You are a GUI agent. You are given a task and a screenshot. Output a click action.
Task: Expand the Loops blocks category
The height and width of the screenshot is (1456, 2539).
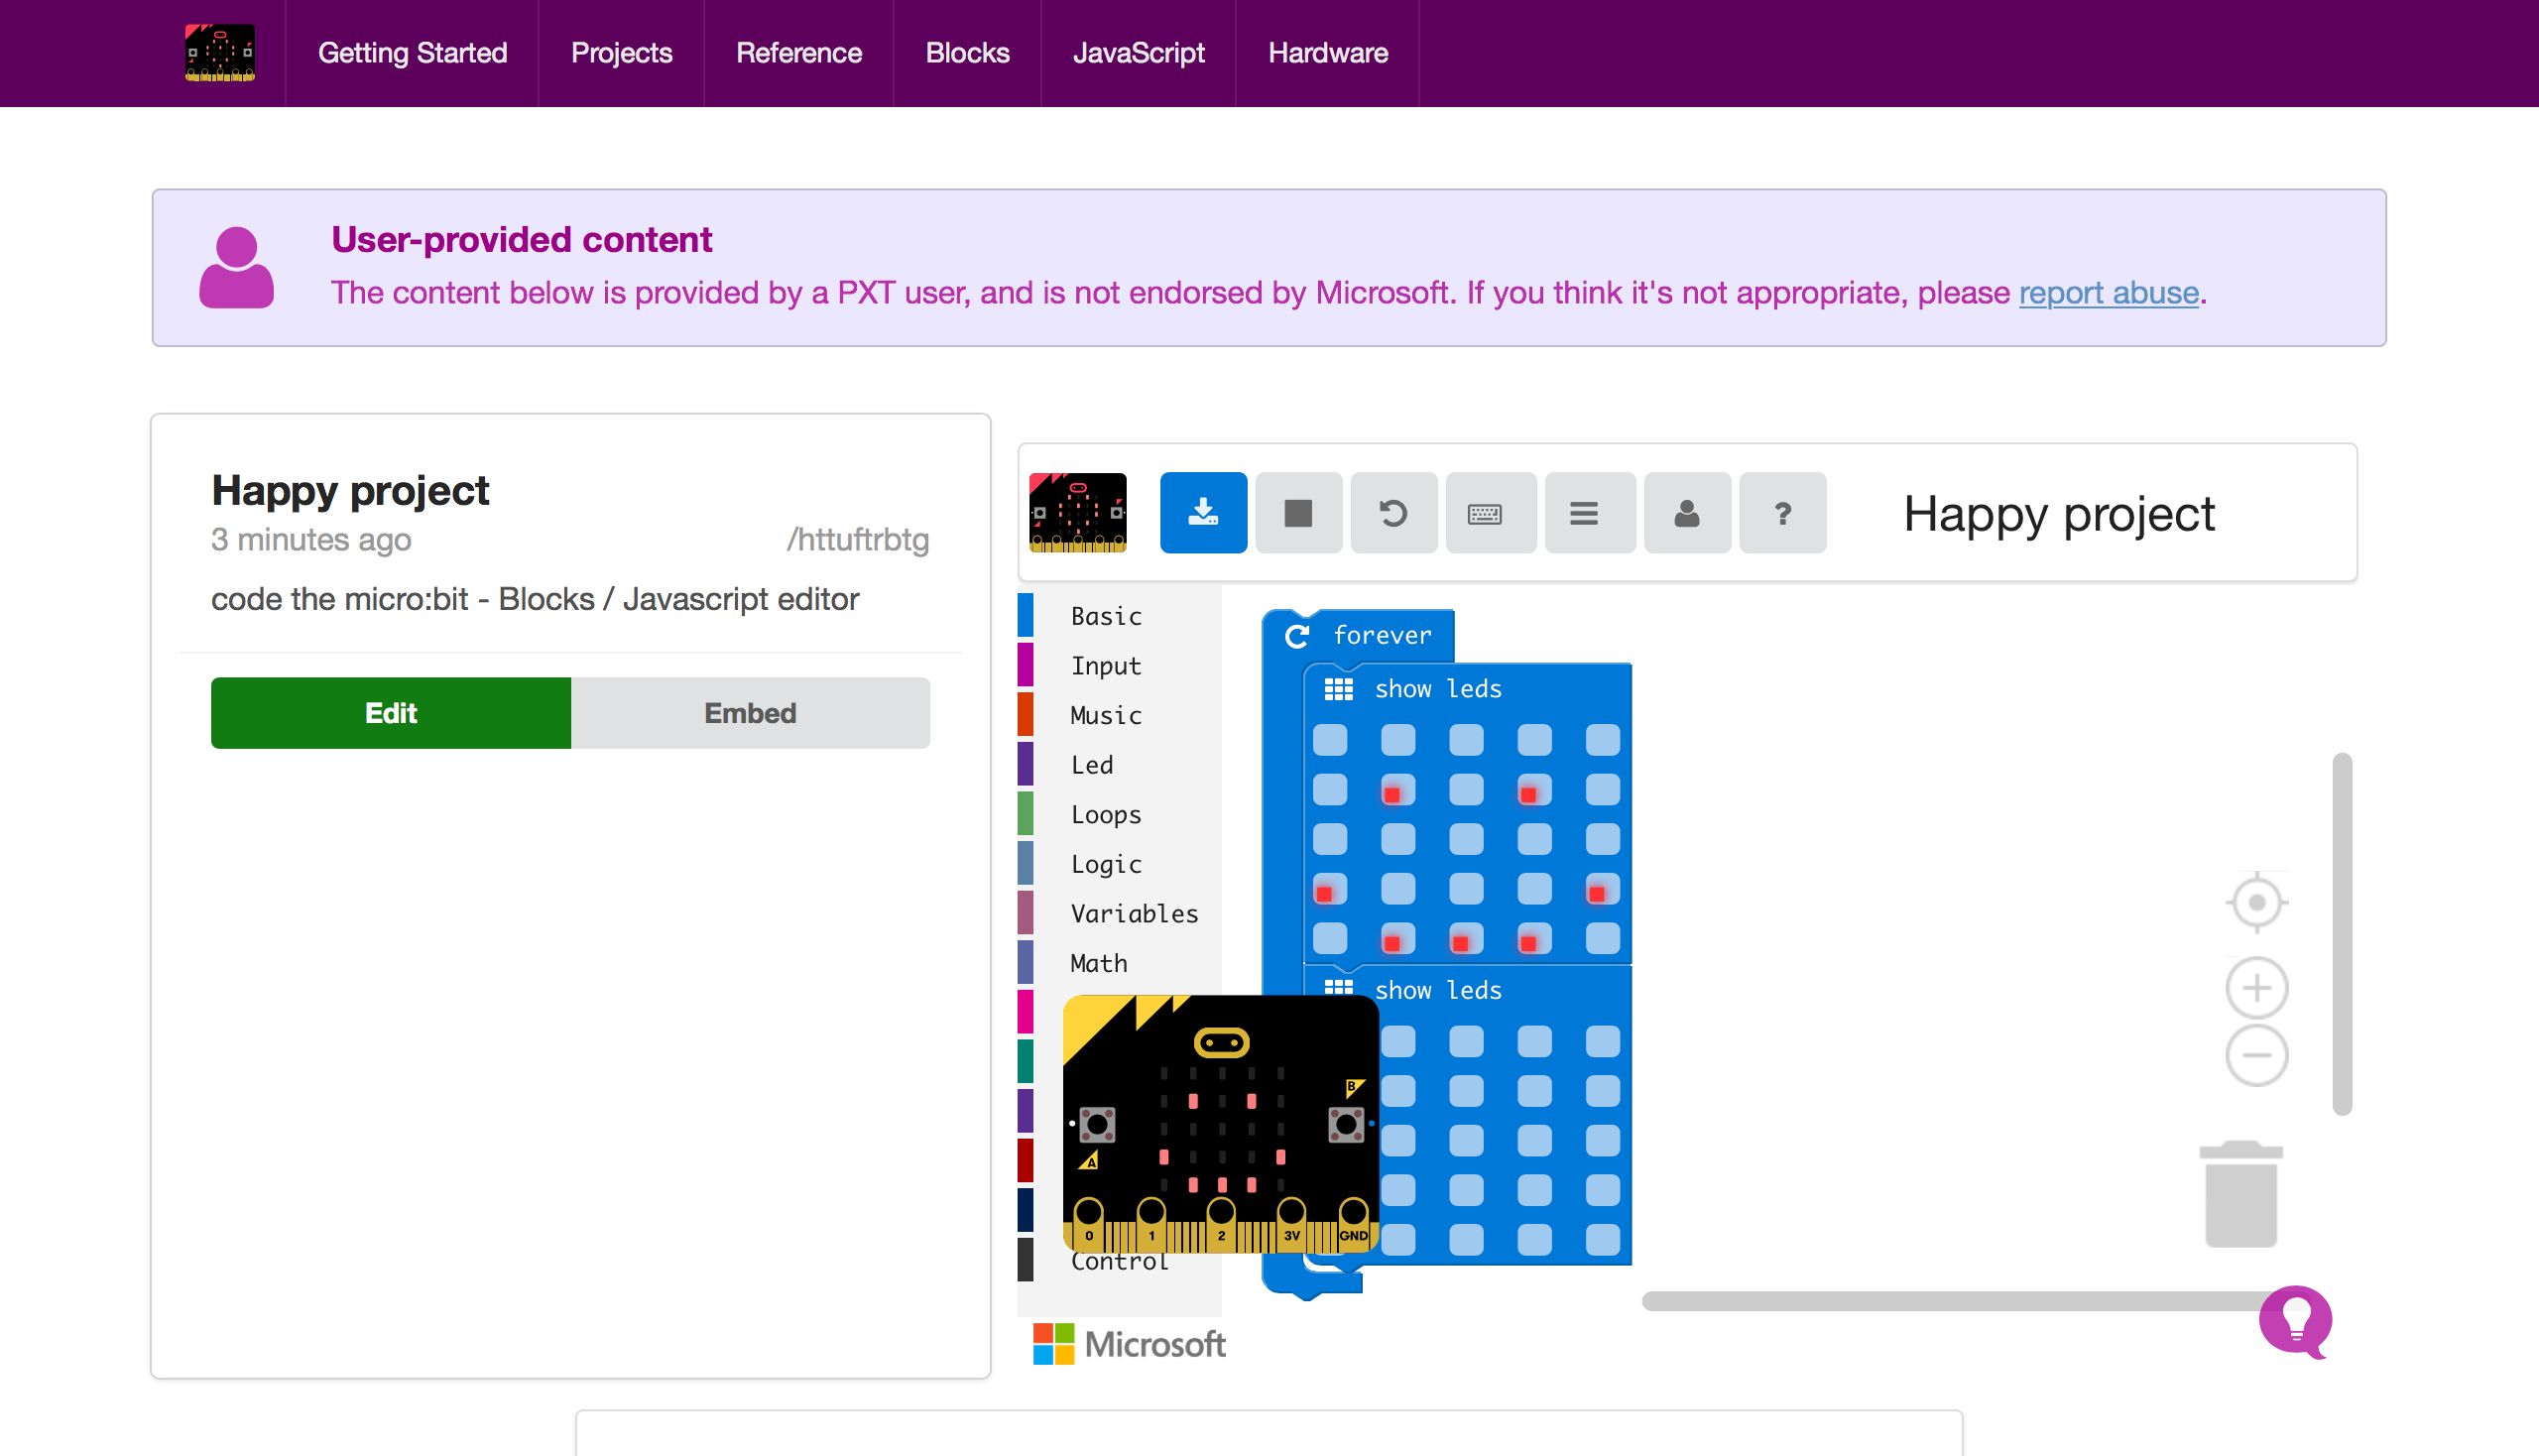1106,814
